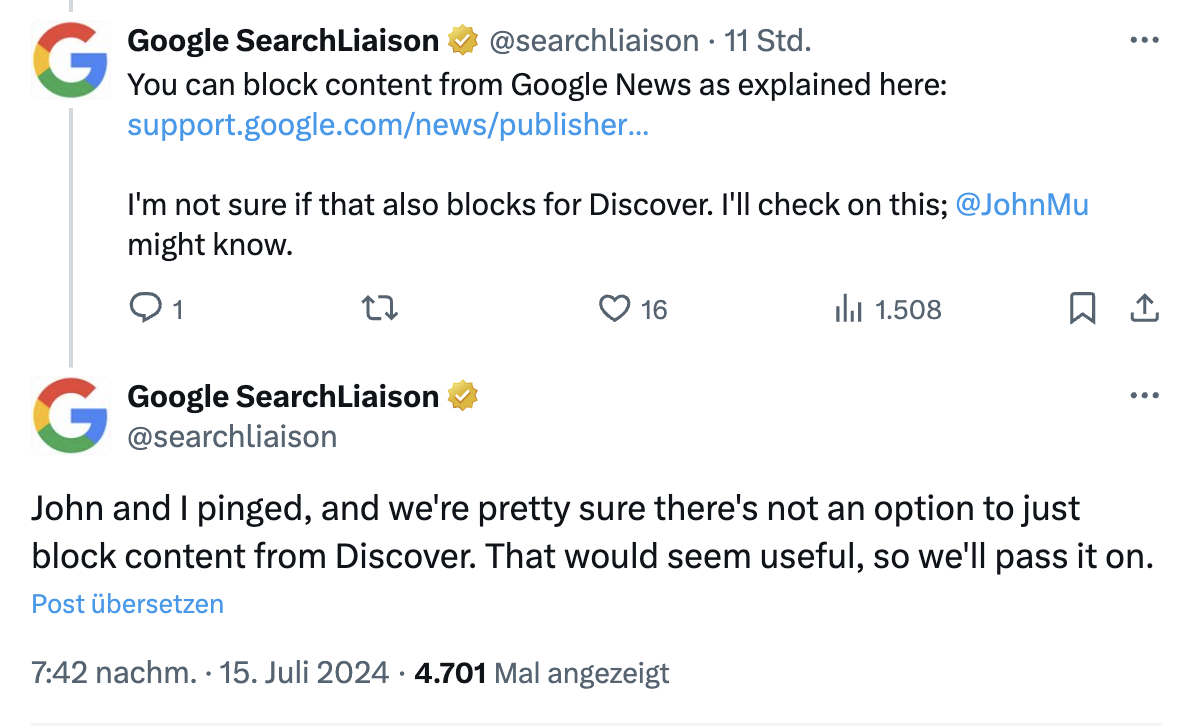Viewport: 1186px width, 728px height.
Task: Open the support.google.com publisher link
Action: [386, 124]
